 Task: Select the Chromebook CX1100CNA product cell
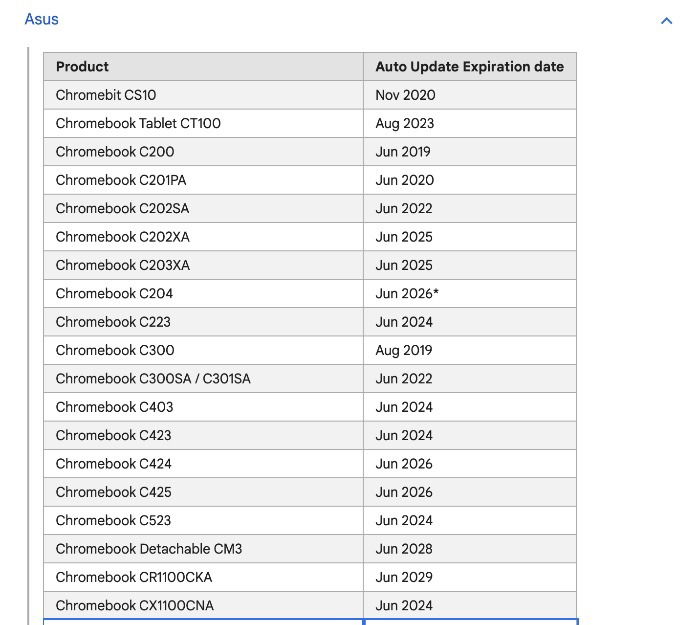tap(135, 605)
